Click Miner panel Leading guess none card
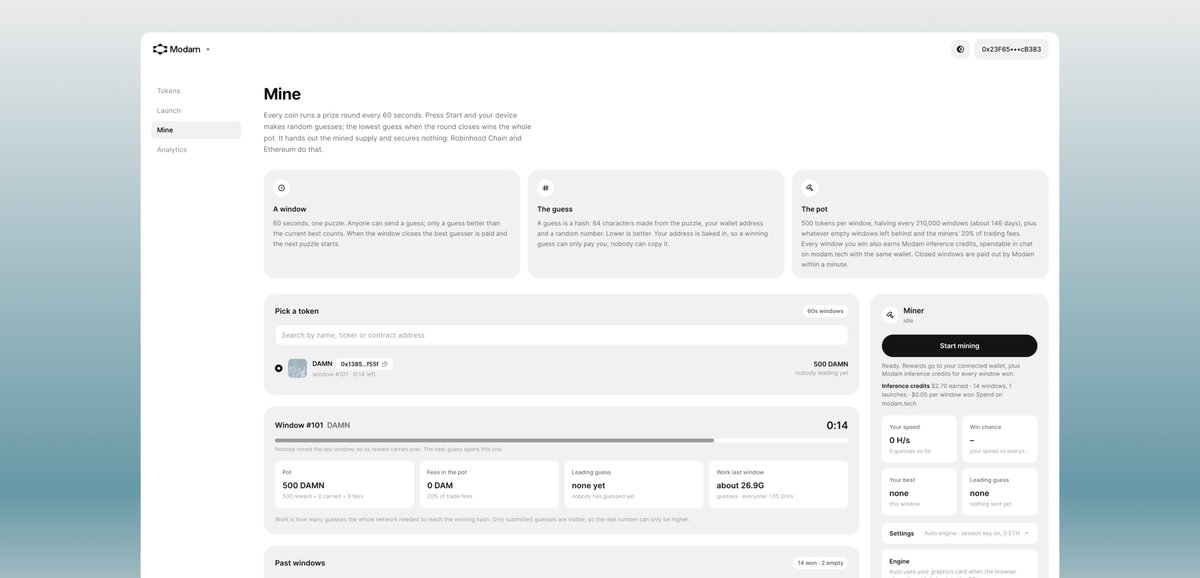Screen dimensions: 1200x578 click(x=1000, y=492)
